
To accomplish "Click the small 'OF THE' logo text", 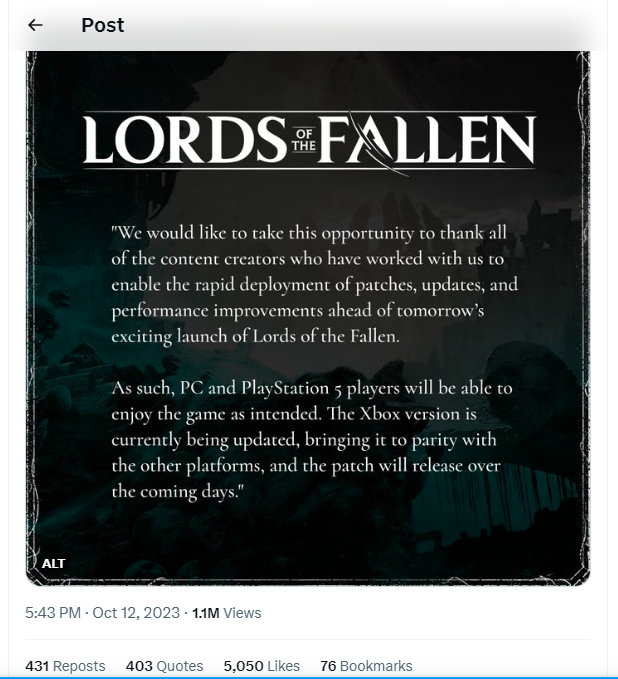I will pyautogui.click(x=304, y=140).
